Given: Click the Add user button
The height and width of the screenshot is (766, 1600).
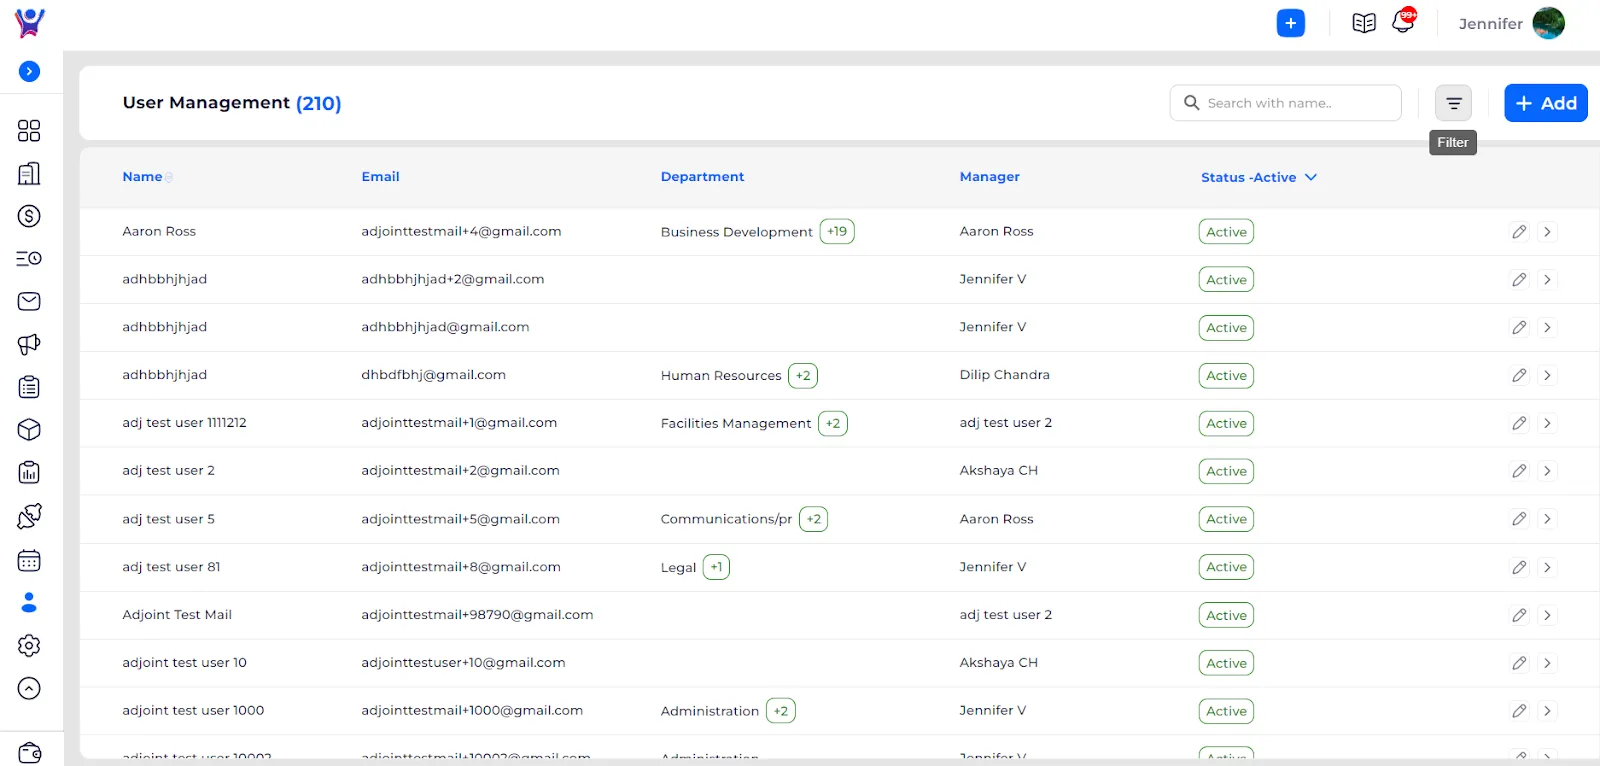Looking at the screenshot, I should (1546, 103).
